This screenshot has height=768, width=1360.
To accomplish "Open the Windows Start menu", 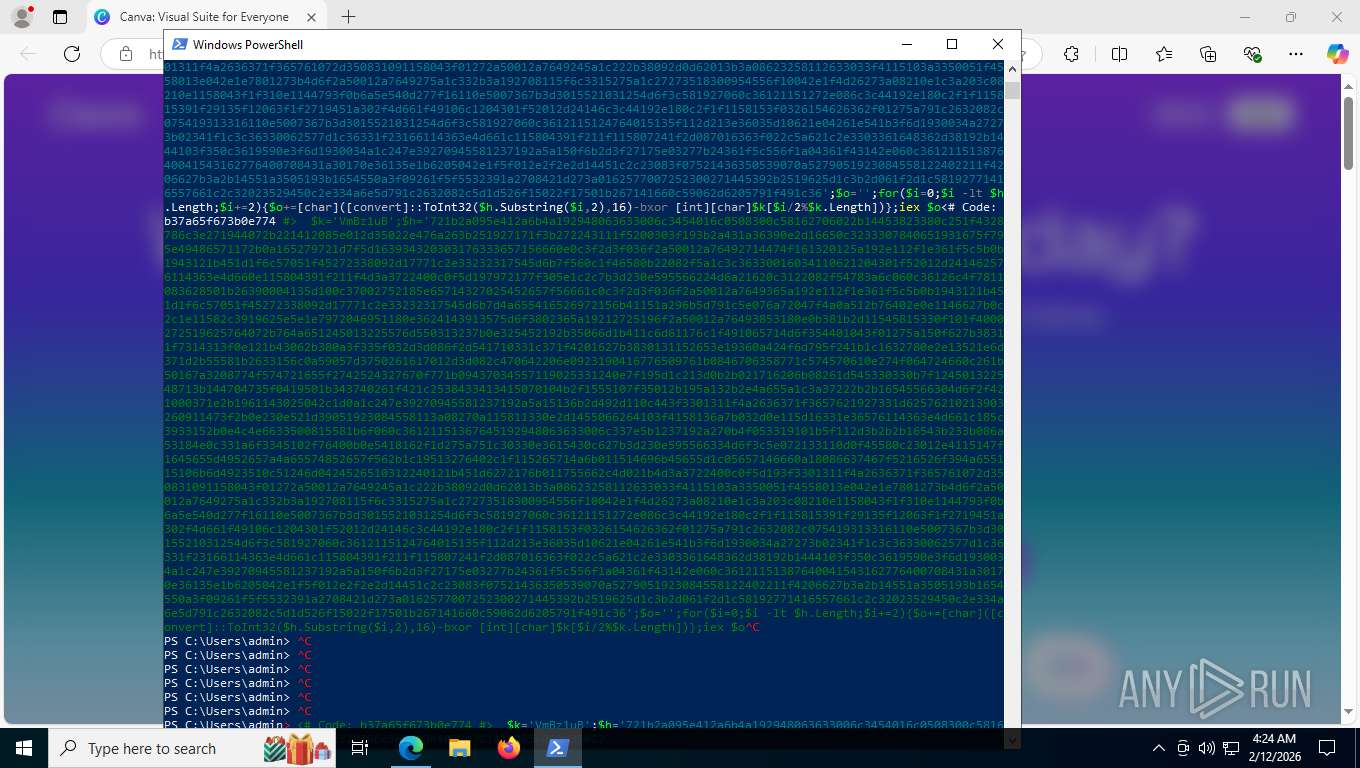I will coord(24,748).
